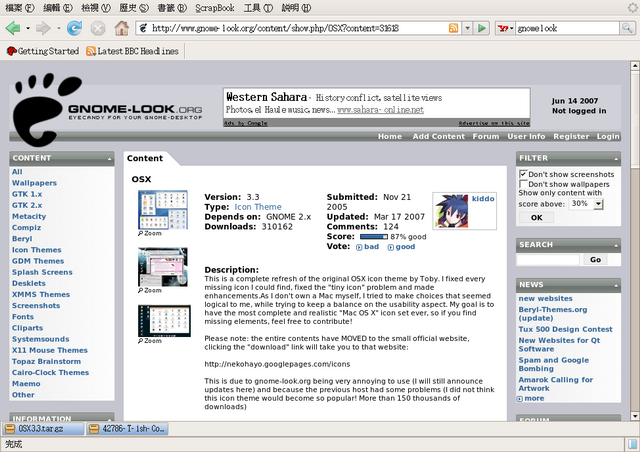Image resolution: width=640 pixels, height=452 pixels.
Task: Click the Login link
Action: point(608,136)
